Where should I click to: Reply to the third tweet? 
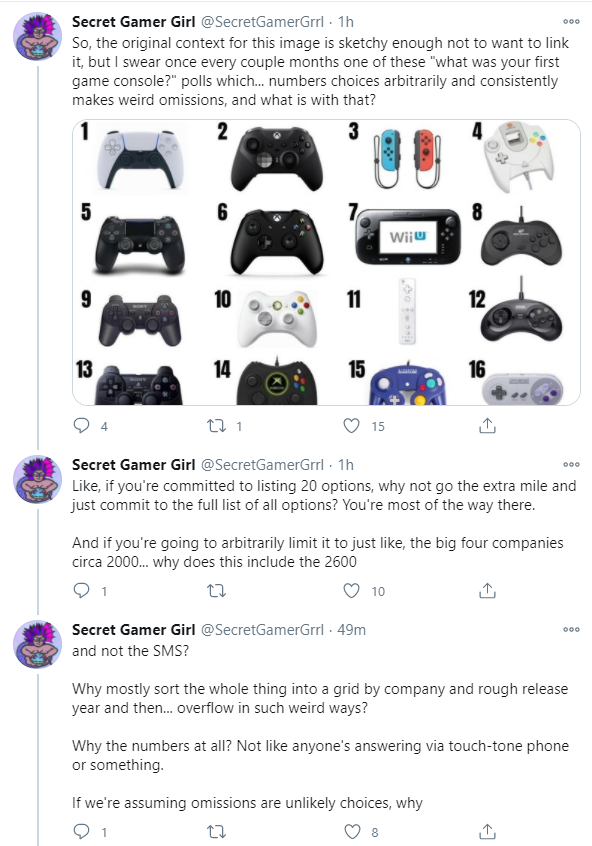[82, 831]
